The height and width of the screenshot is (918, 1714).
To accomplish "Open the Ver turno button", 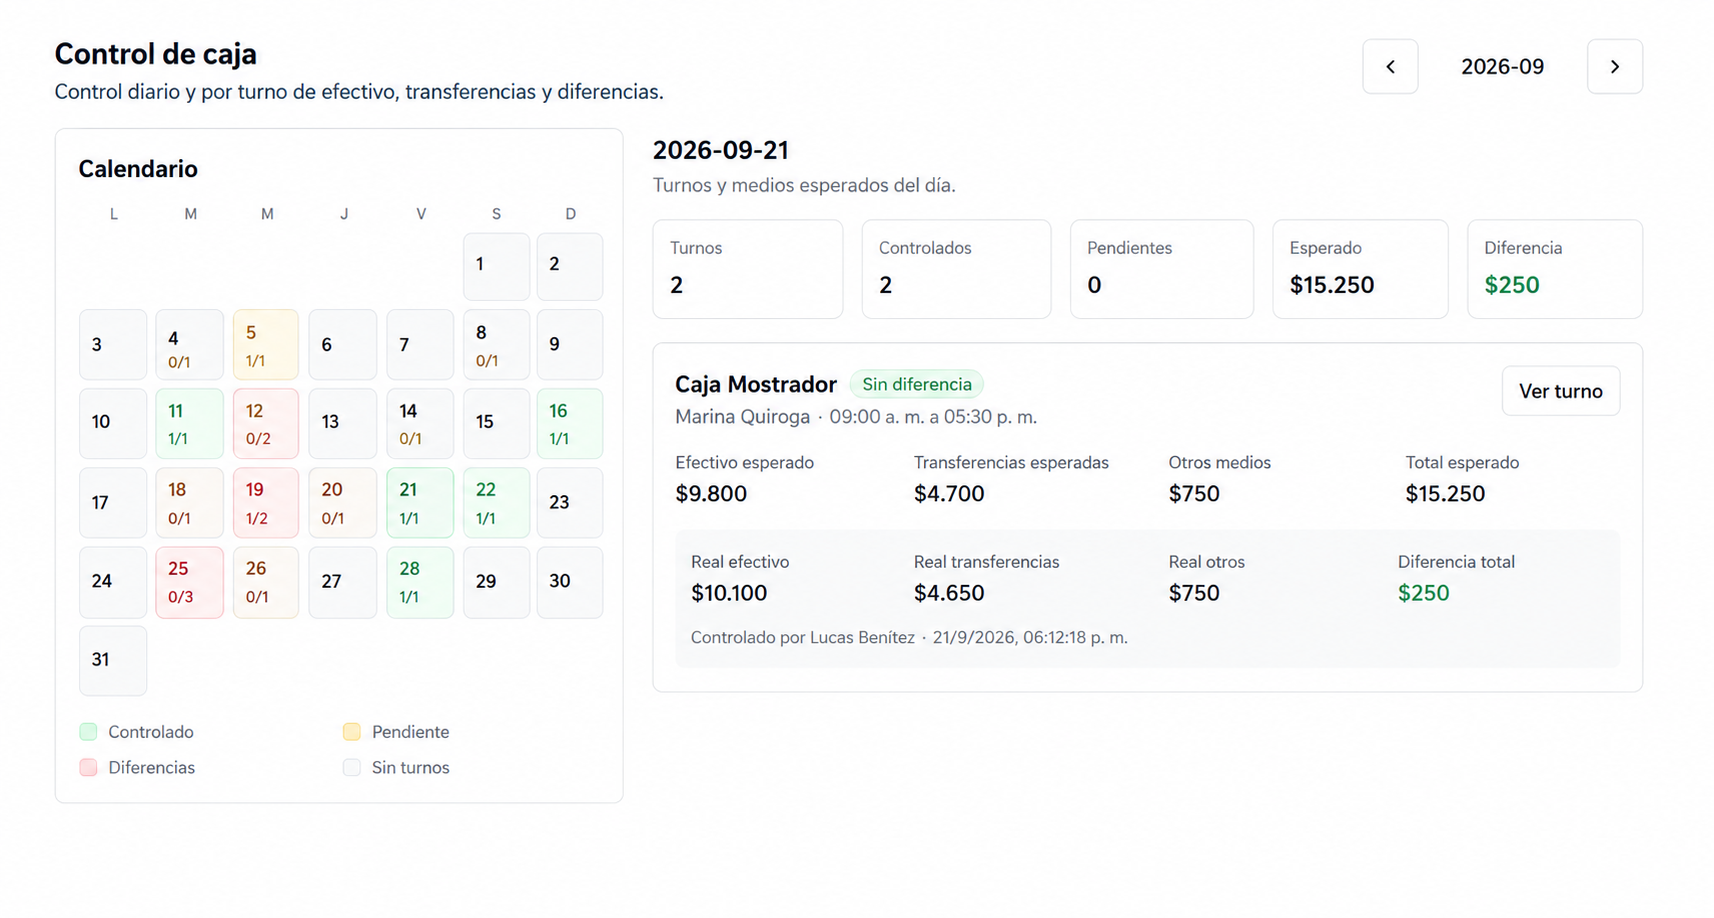I will pyautogui.click(x=1560, y=391).
